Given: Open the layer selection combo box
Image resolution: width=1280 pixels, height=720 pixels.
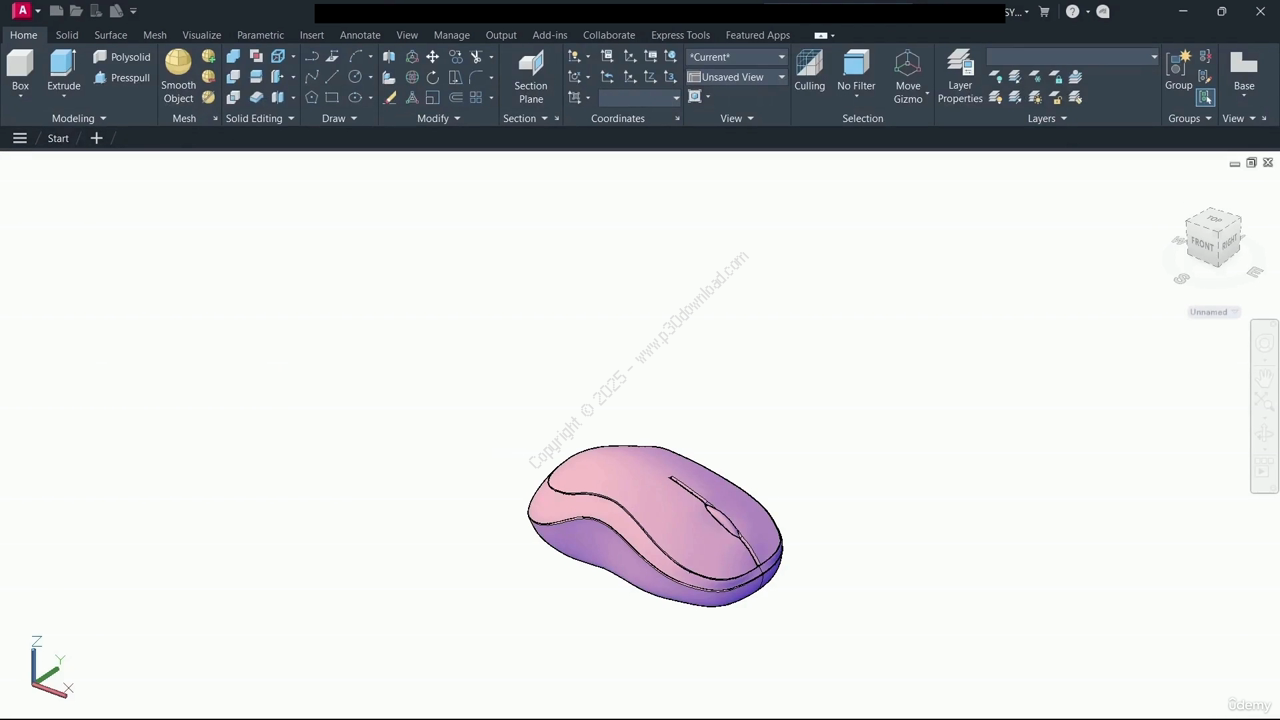Looking at the screenshot, I should (1072, 57).
